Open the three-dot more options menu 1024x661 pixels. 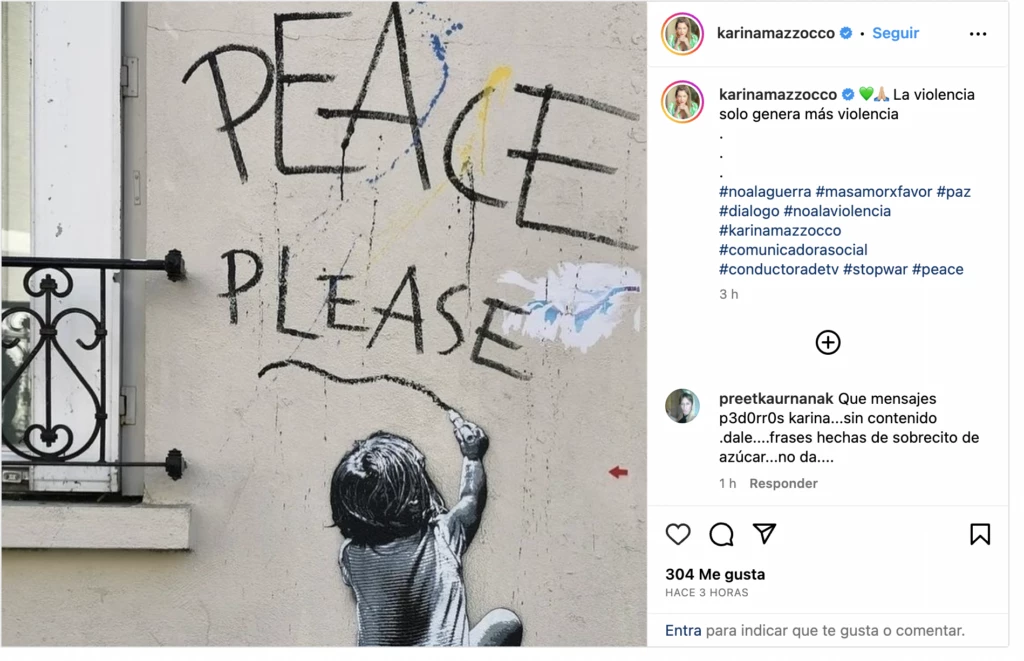978,34
